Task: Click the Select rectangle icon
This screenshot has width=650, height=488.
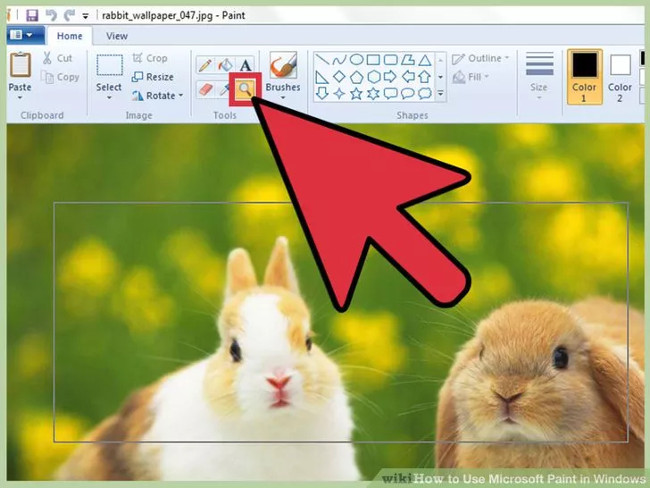Action: tap(109, 65)
